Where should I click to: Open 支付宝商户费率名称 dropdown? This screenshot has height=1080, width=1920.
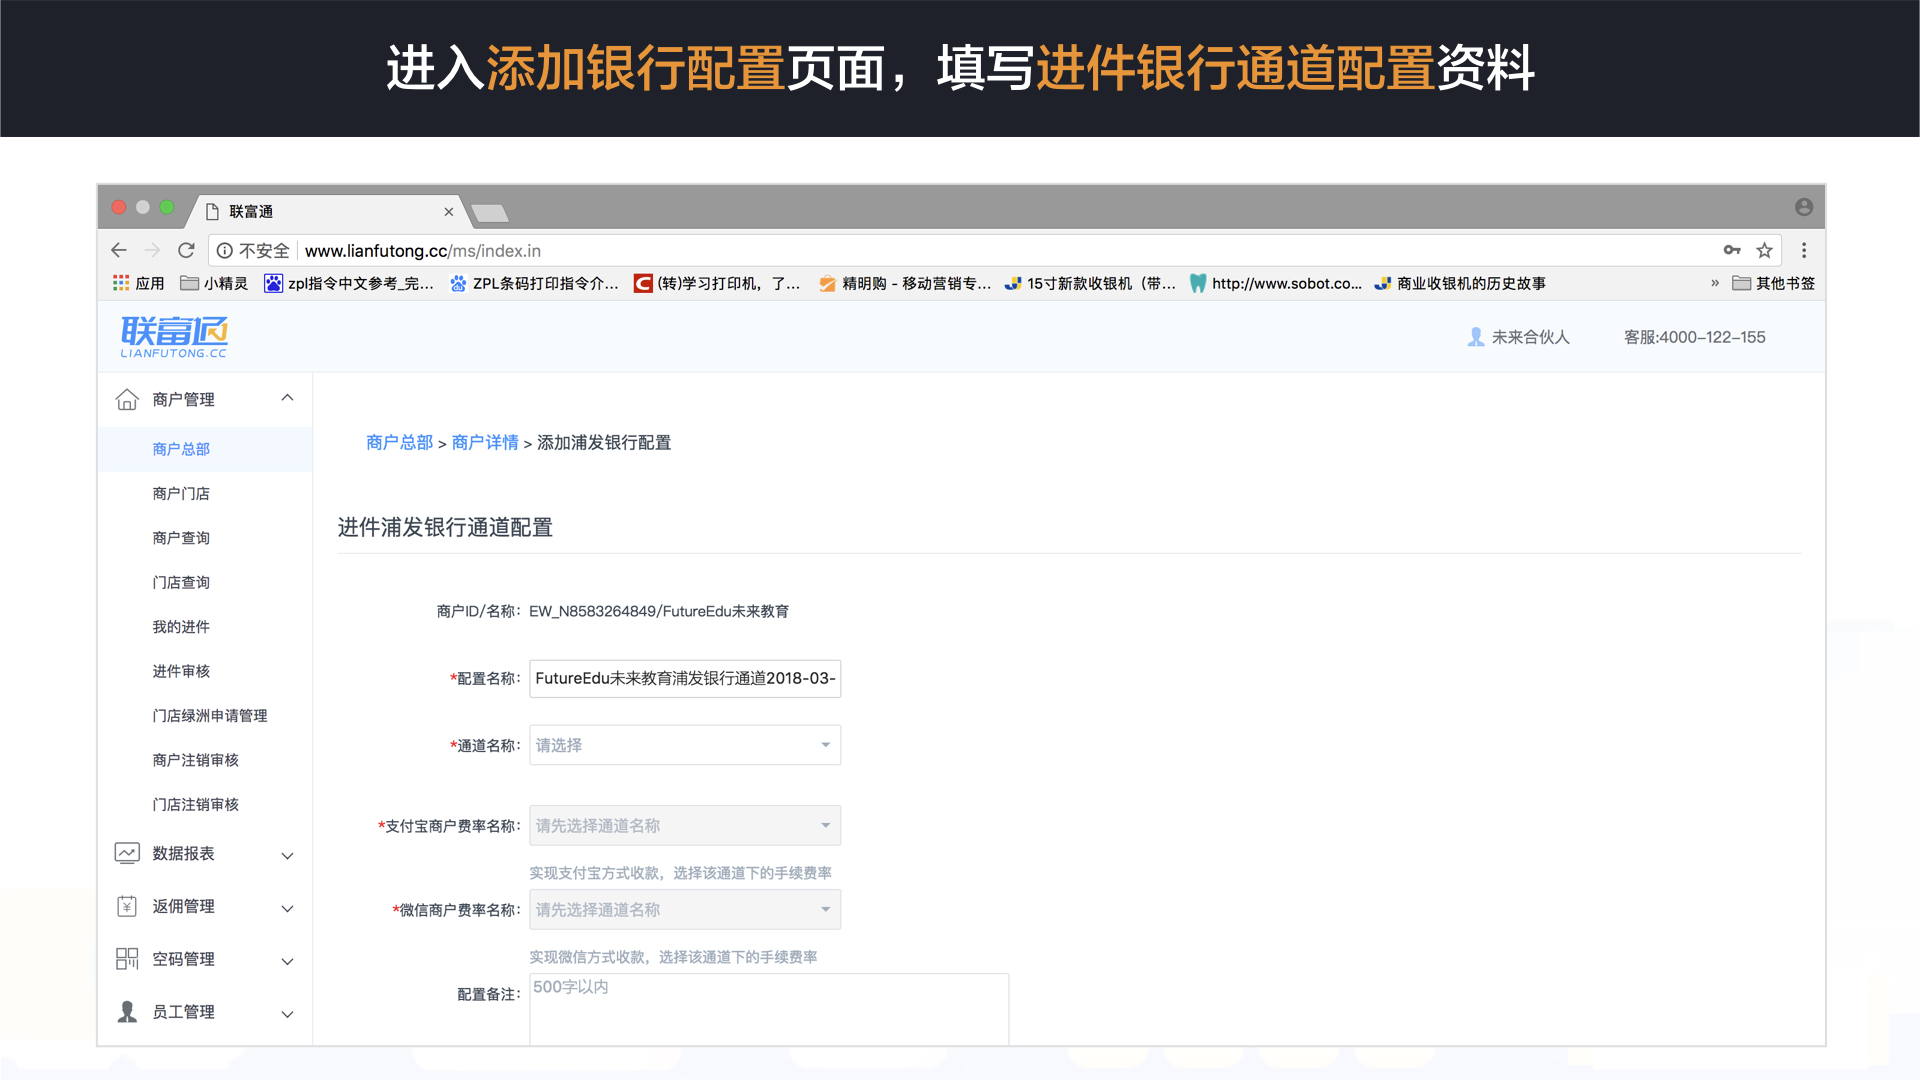(x=685, y=826)
